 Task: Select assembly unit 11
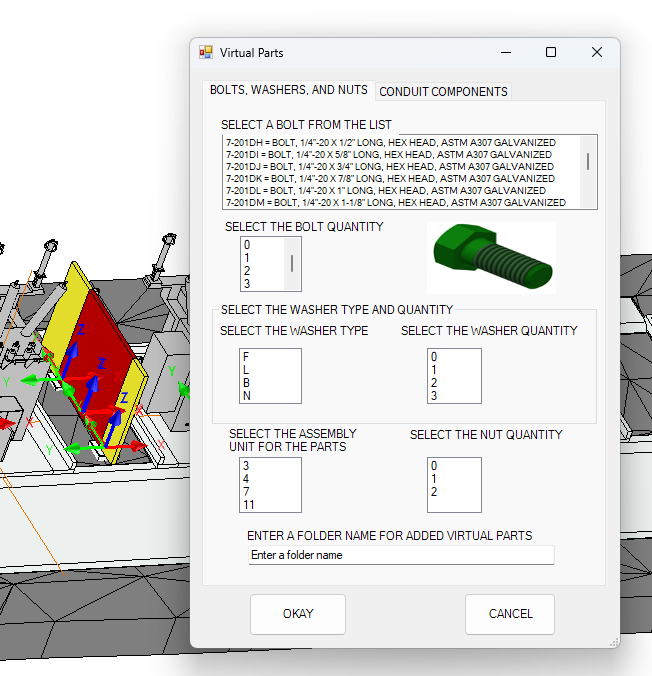270,504
